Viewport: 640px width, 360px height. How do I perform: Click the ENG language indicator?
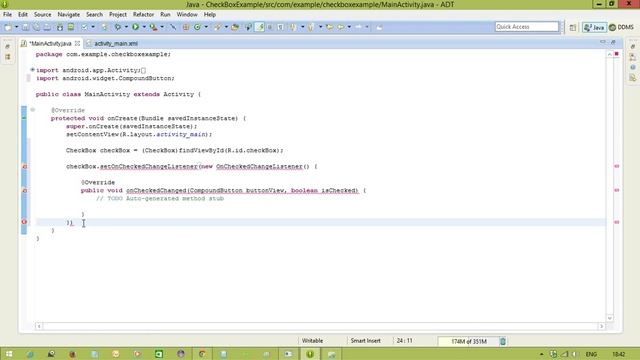(591, 354)
